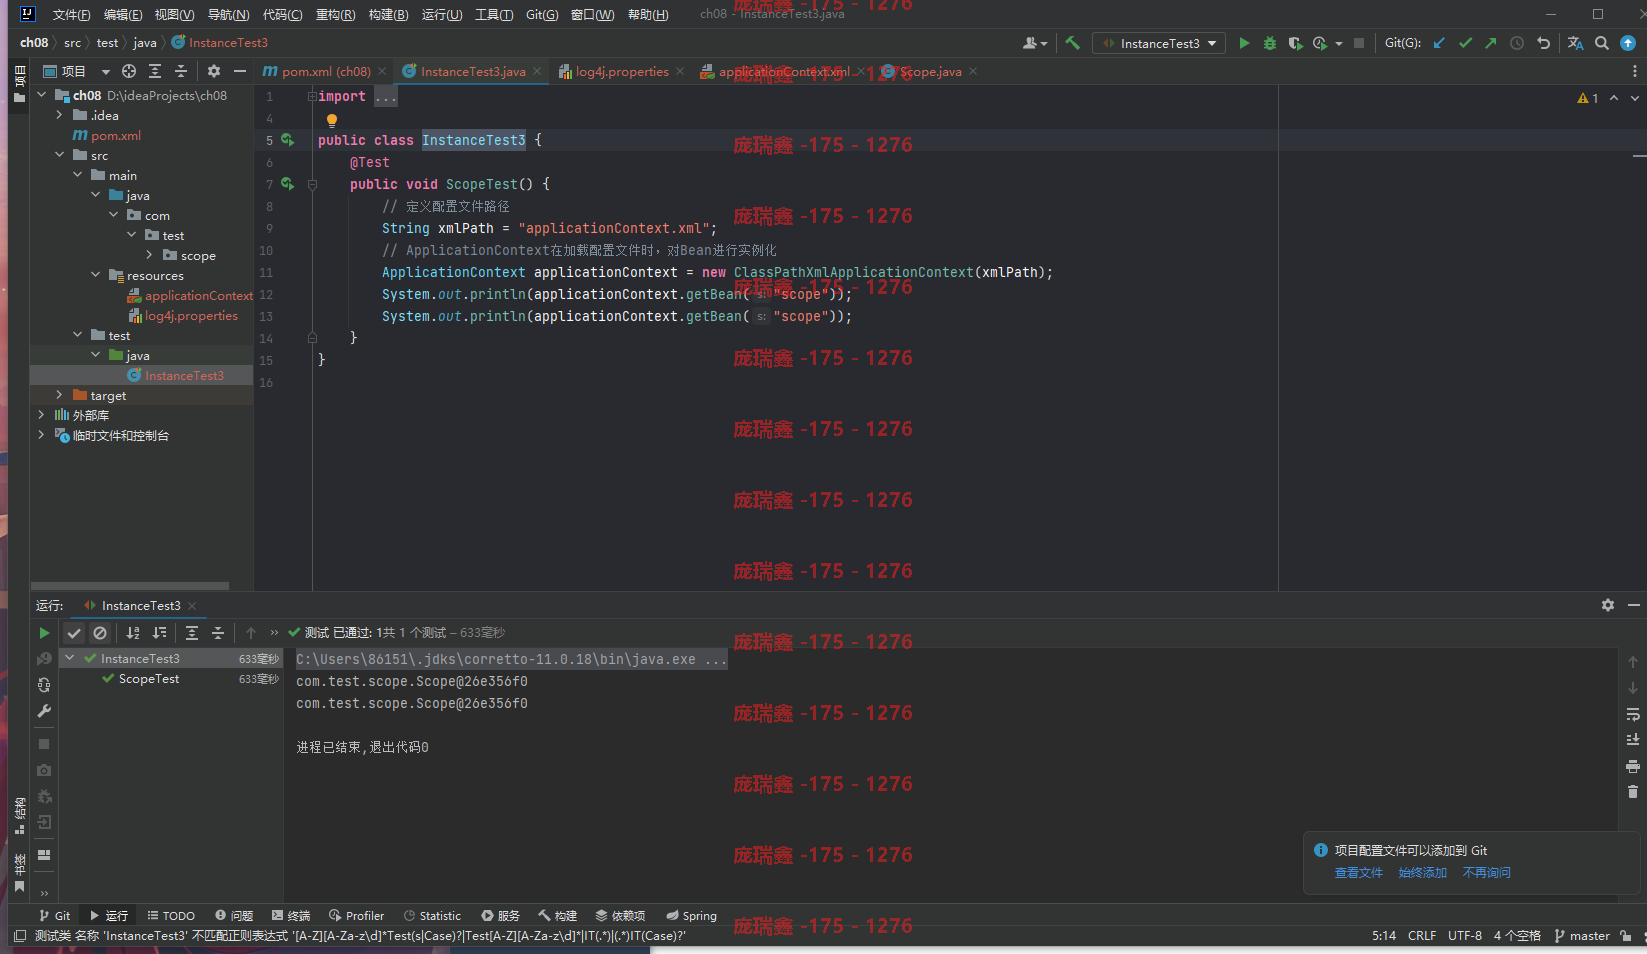
Task: Collapse the resources folder
Action: (x=96, y=275)
